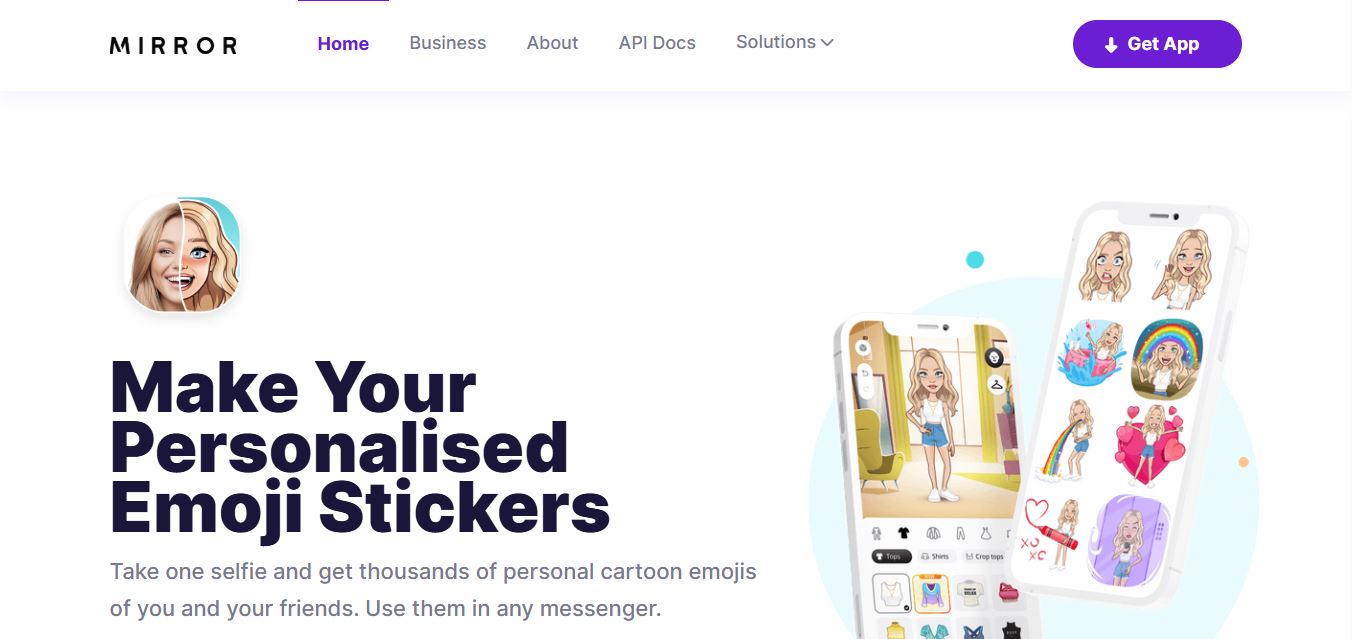The height and width of the screenshot is (639, 1352).
Task: Select the hanger wardrobe icon on phone
Action: click(996, 384)
